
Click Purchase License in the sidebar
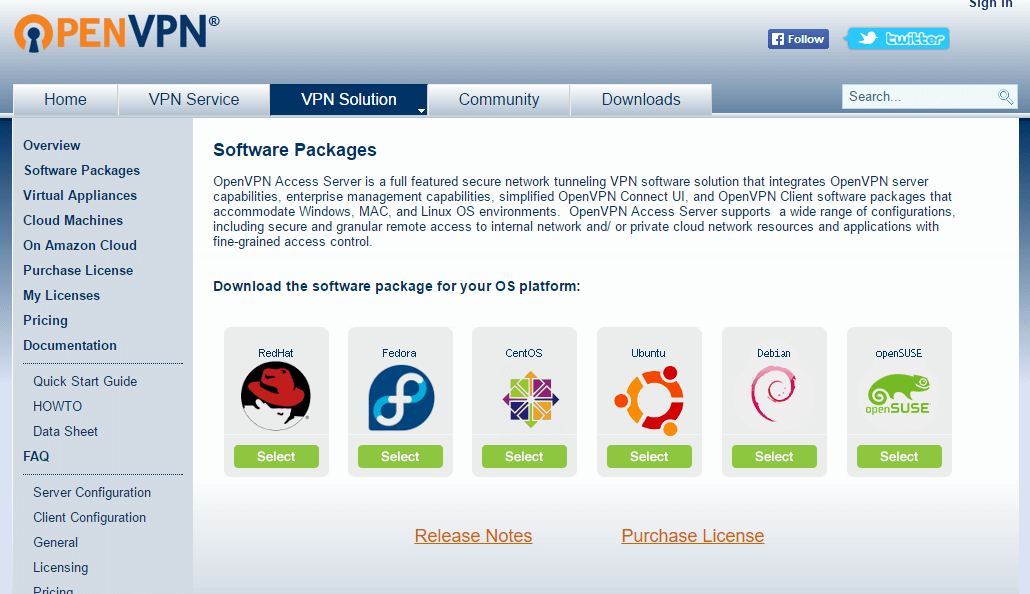pos(78,270)
